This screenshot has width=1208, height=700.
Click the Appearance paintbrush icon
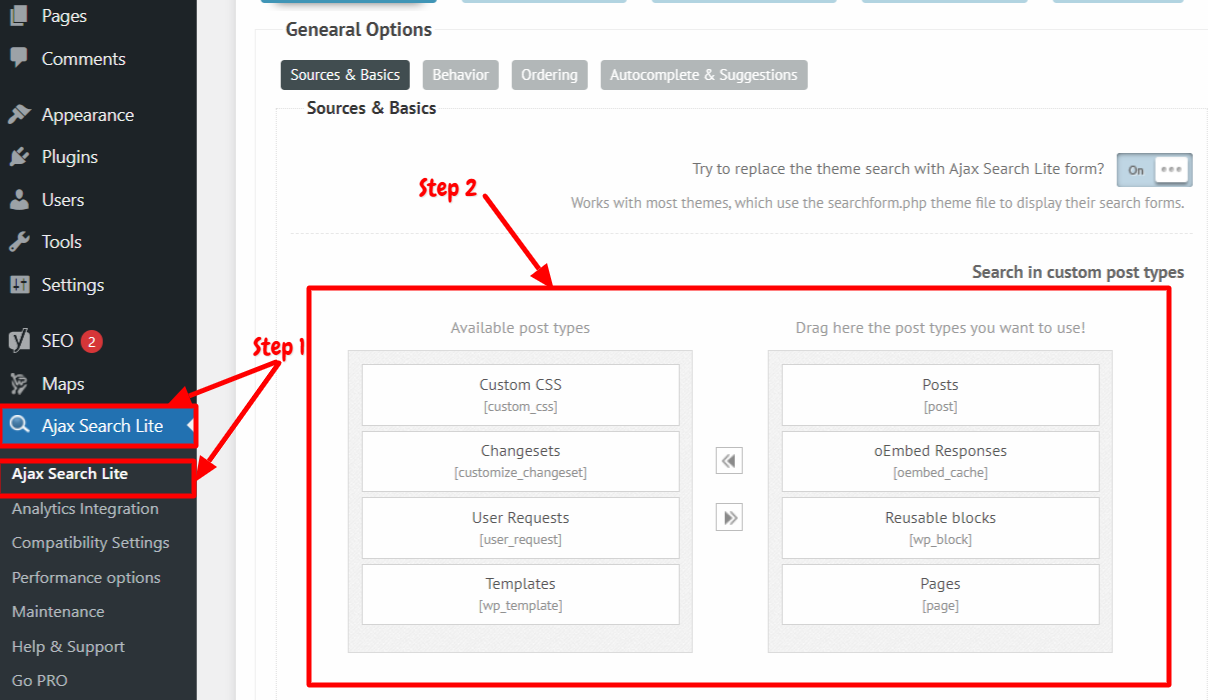19,115
